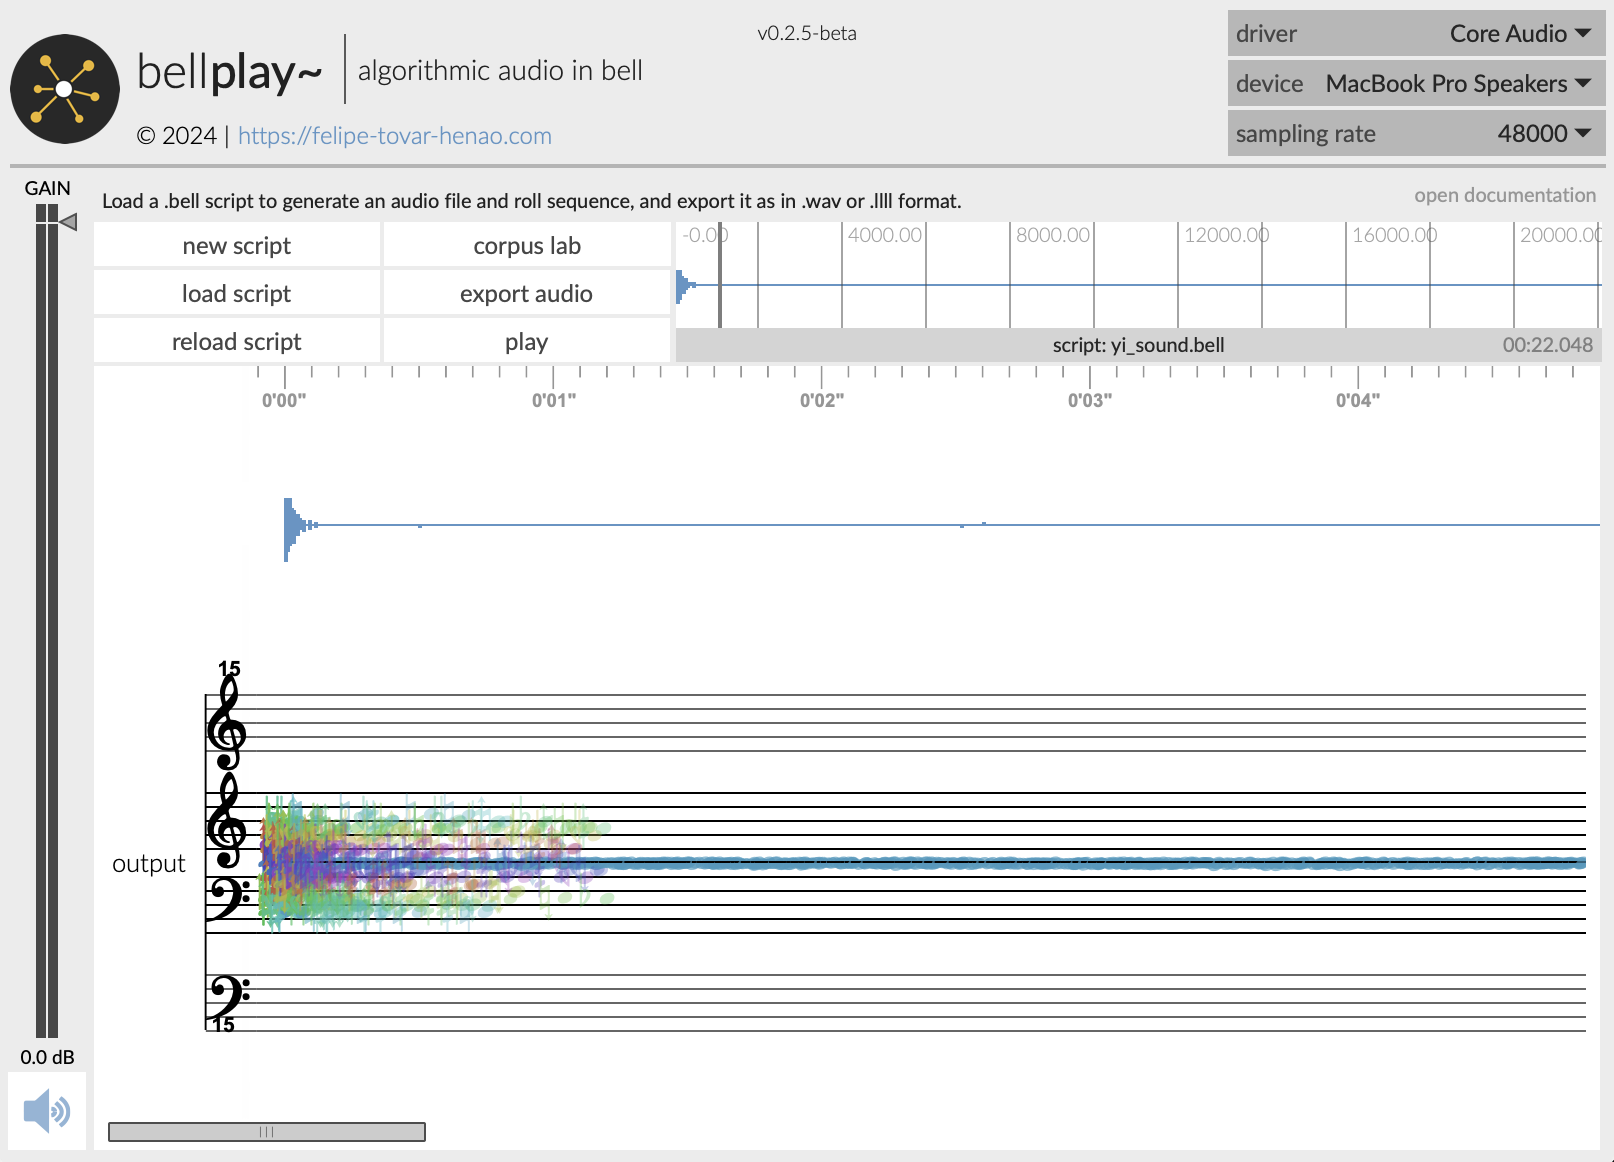Click the load script button
Image resolution: width=1614 pixels, height=1162 pixels.
click(x=237, y=293)
